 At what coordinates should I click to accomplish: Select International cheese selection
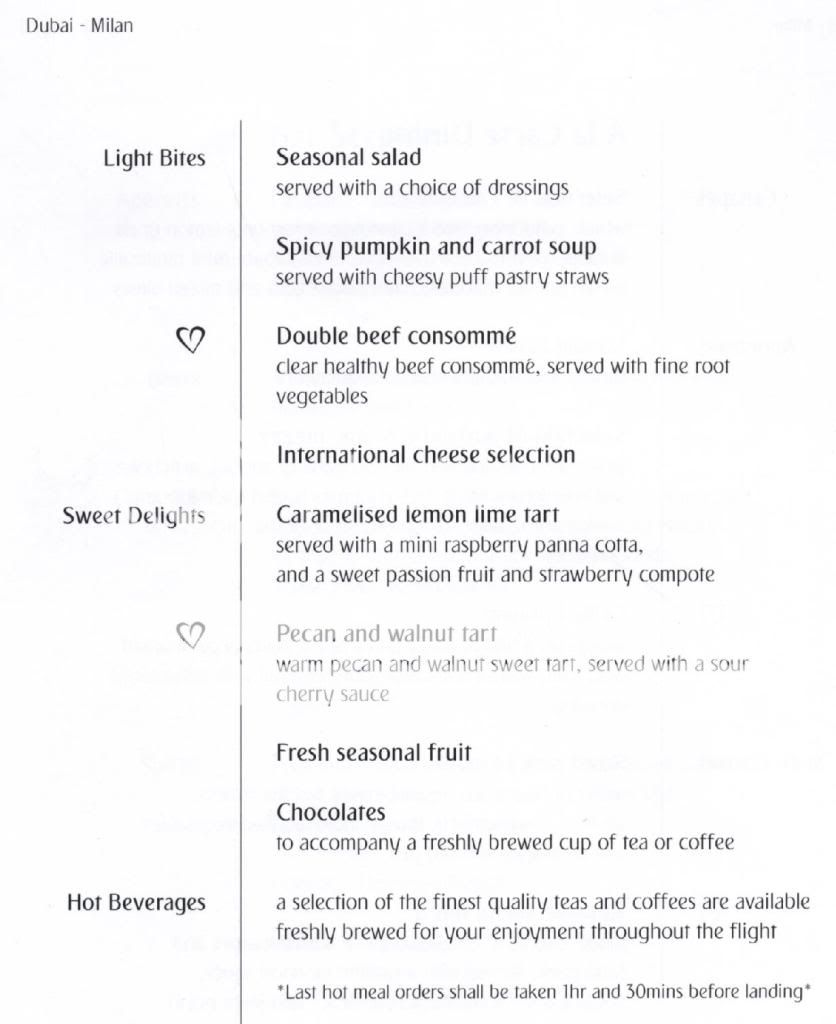coord(425,455)
